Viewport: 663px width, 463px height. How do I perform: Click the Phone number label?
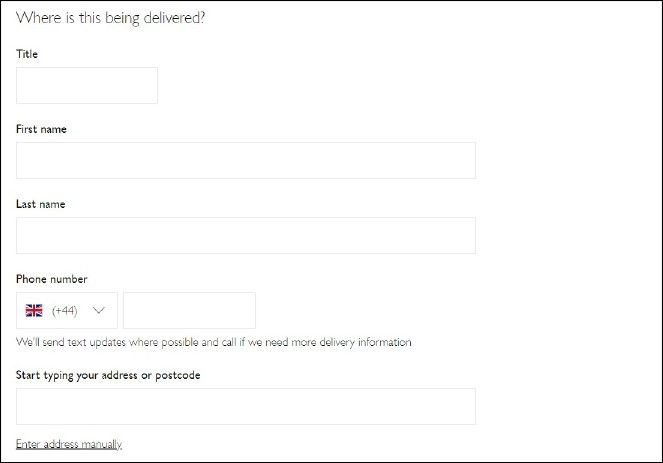coord(52,279)
